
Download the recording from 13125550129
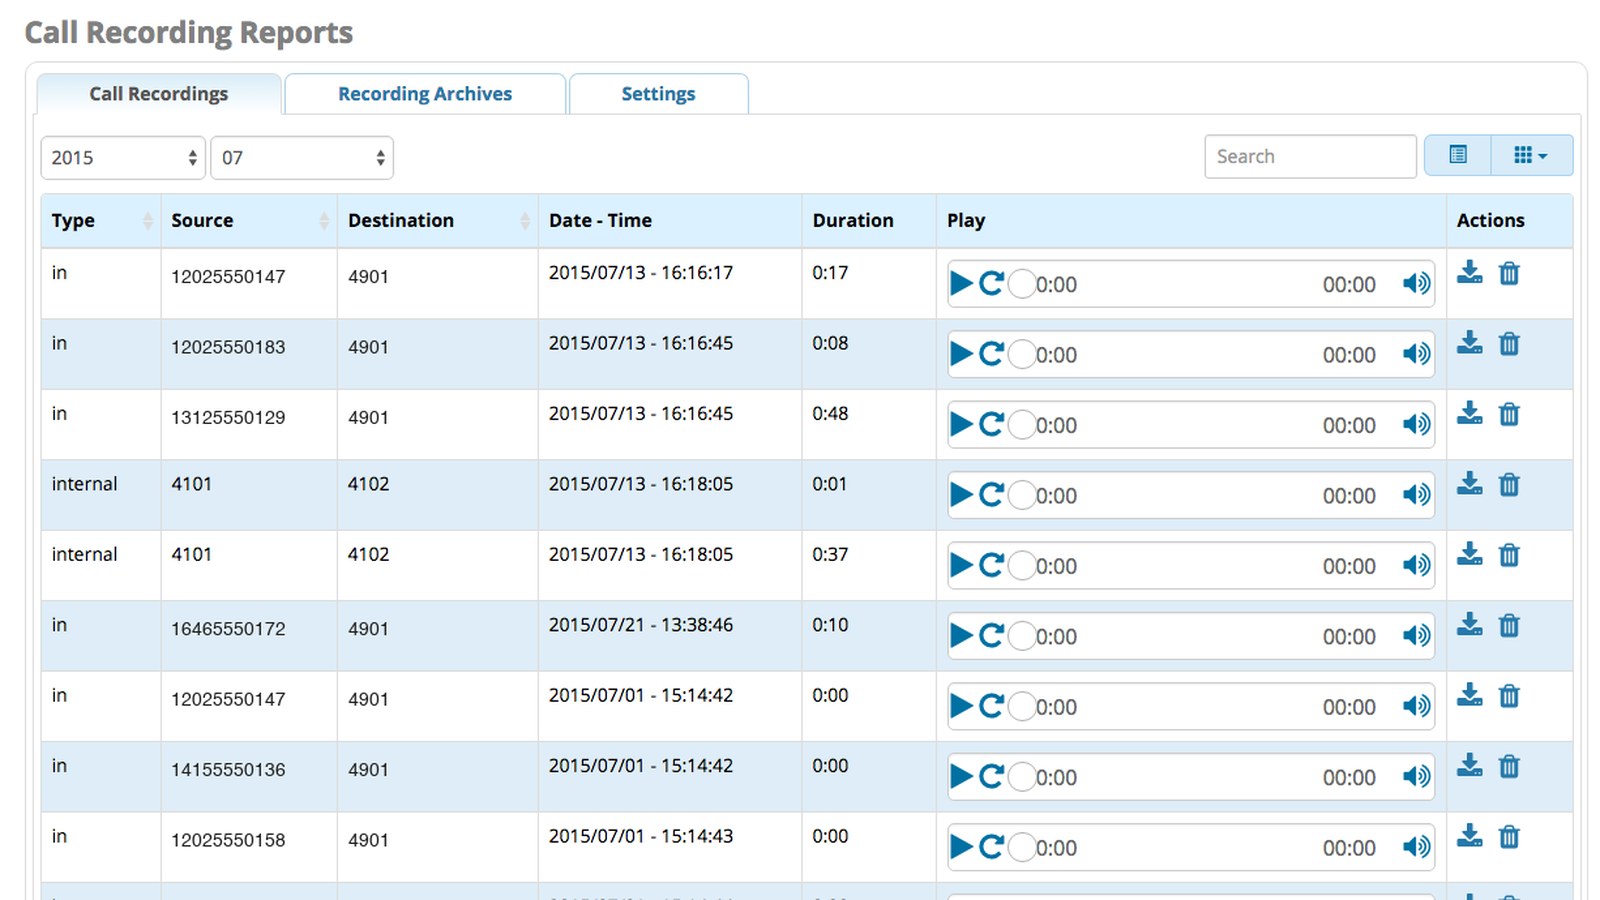[x=1469, y=414]
